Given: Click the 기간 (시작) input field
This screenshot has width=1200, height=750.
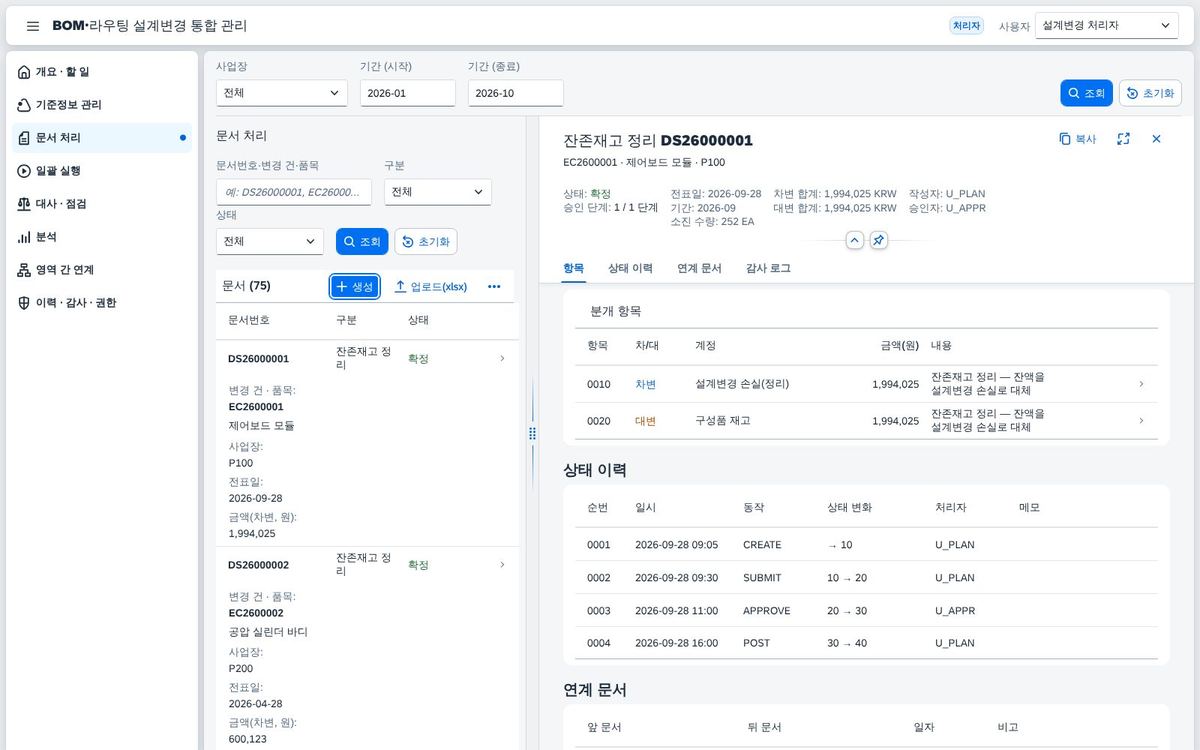Looking at the screenshot, I should tap(407, 93).
